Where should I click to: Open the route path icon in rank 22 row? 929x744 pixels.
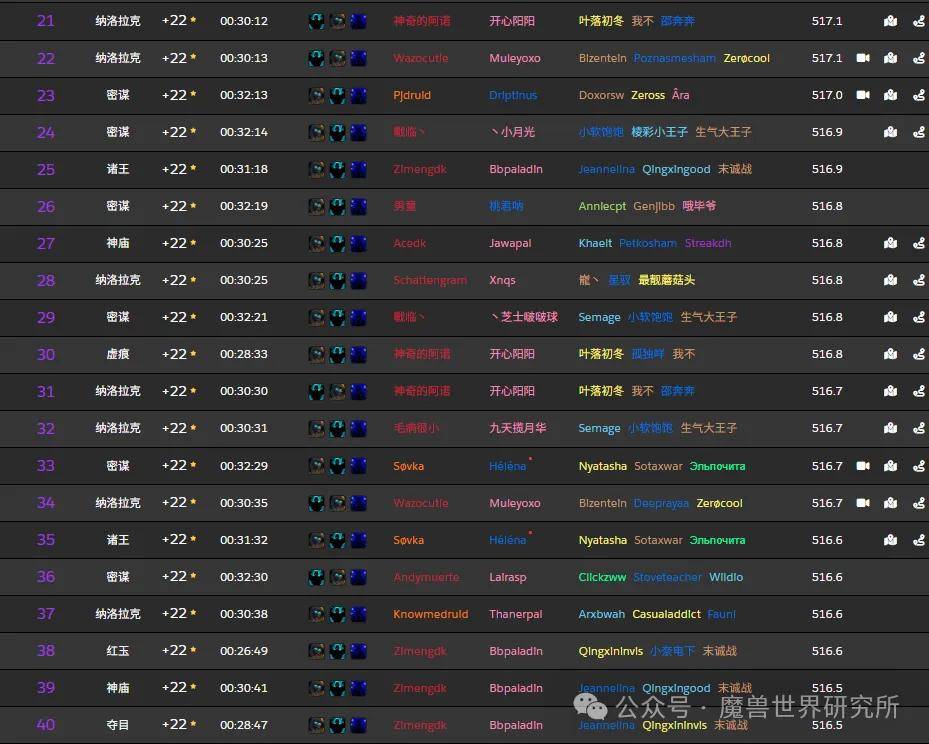918,58
